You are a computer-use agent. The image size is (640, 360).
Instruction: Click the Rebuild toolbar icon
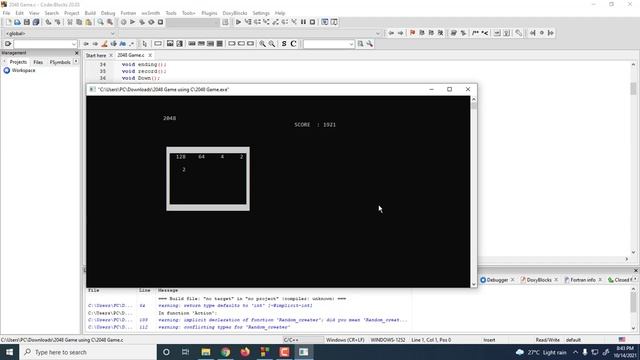click(x=151, y=22)
